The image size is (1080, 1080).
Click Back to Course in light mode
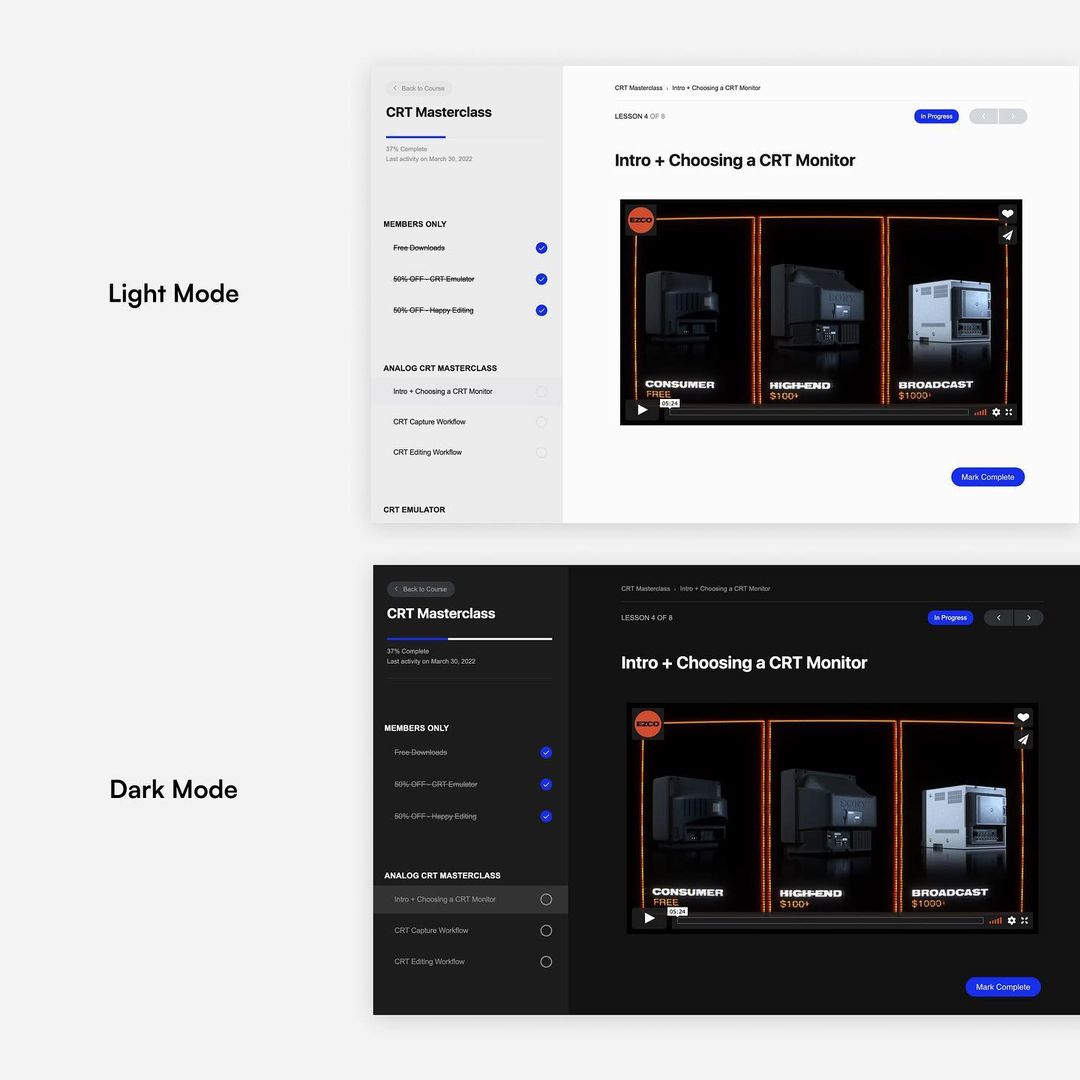[x=419, y=88]
